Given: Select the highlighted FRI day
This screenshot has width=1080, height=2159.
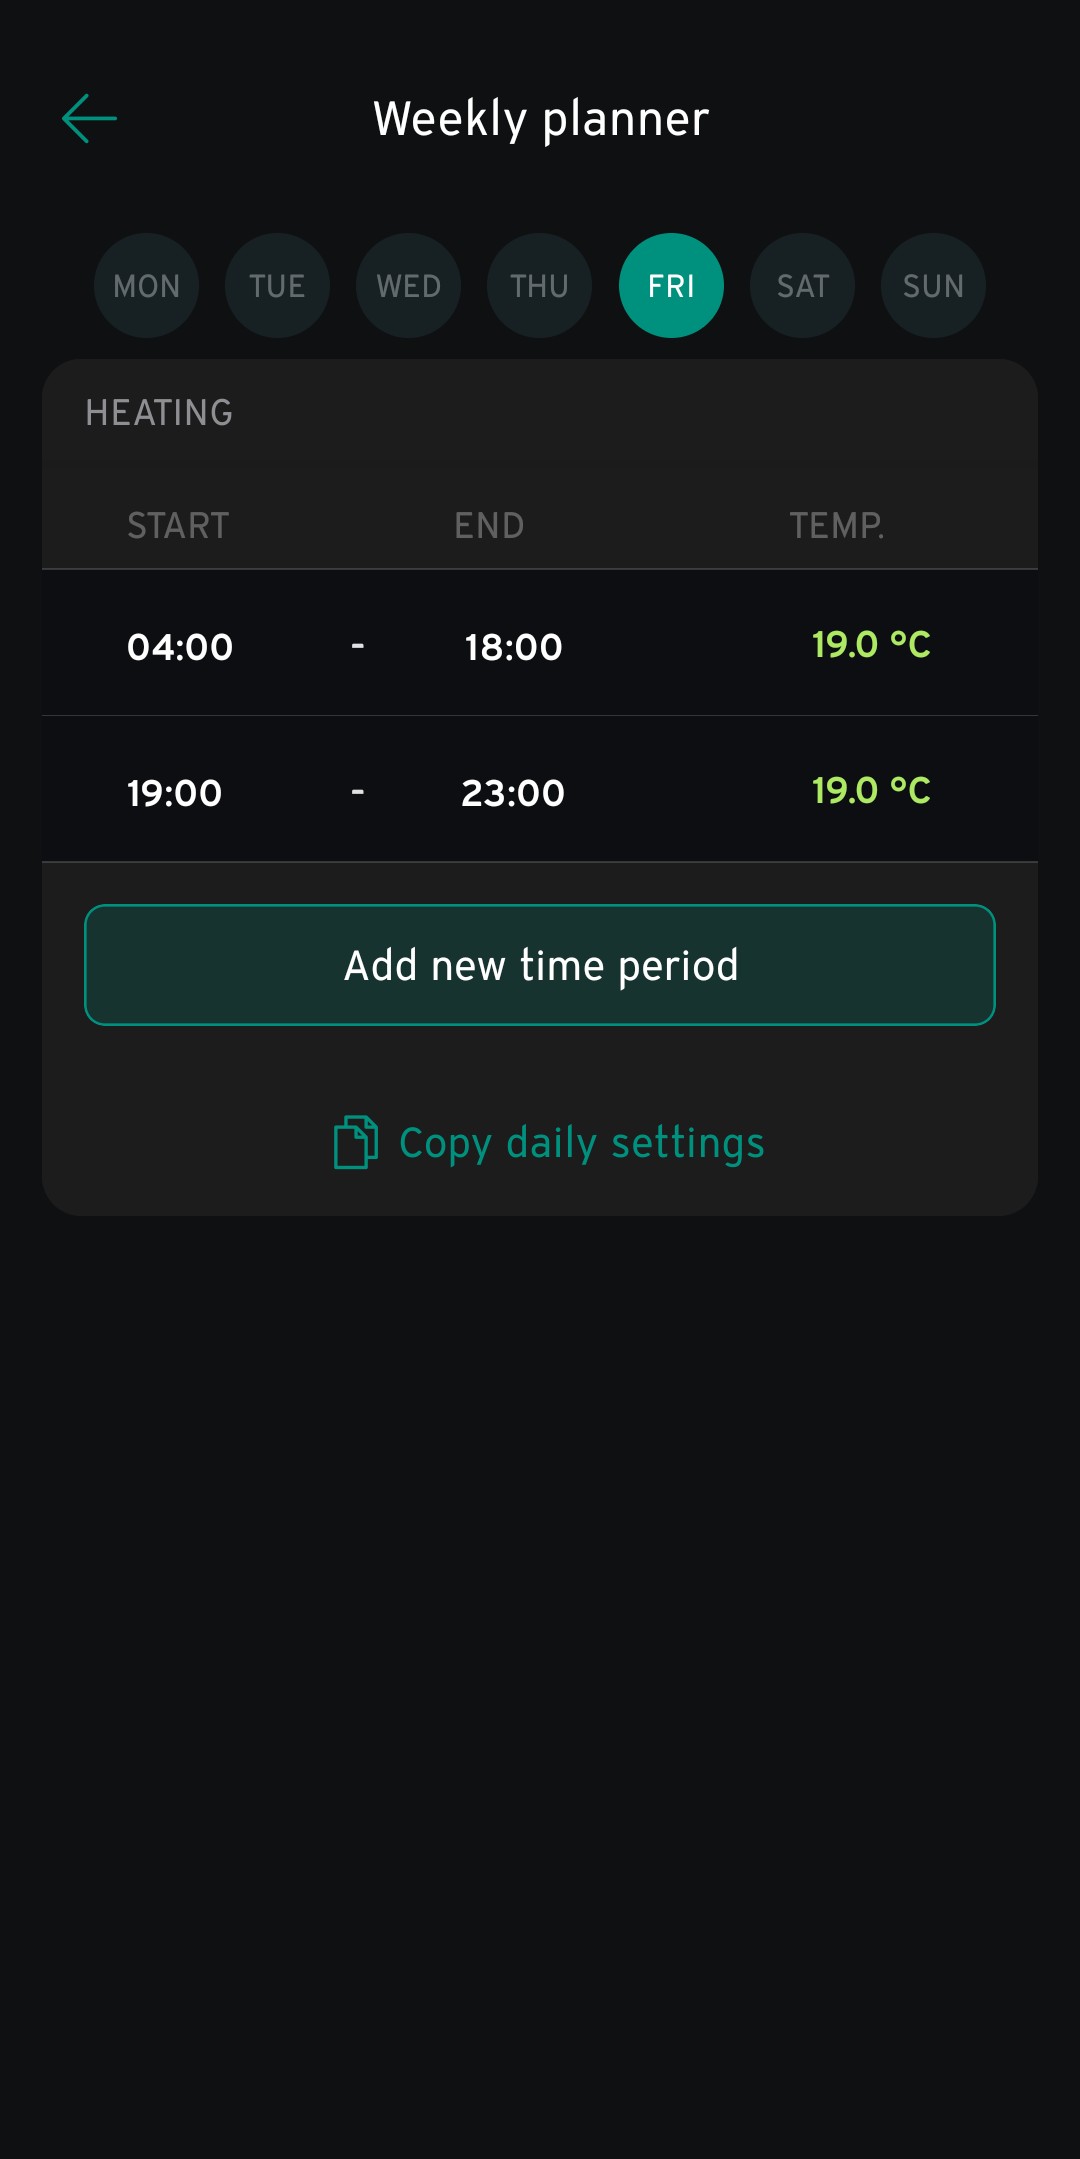Looking at the screenshot, I should (671, 286).
